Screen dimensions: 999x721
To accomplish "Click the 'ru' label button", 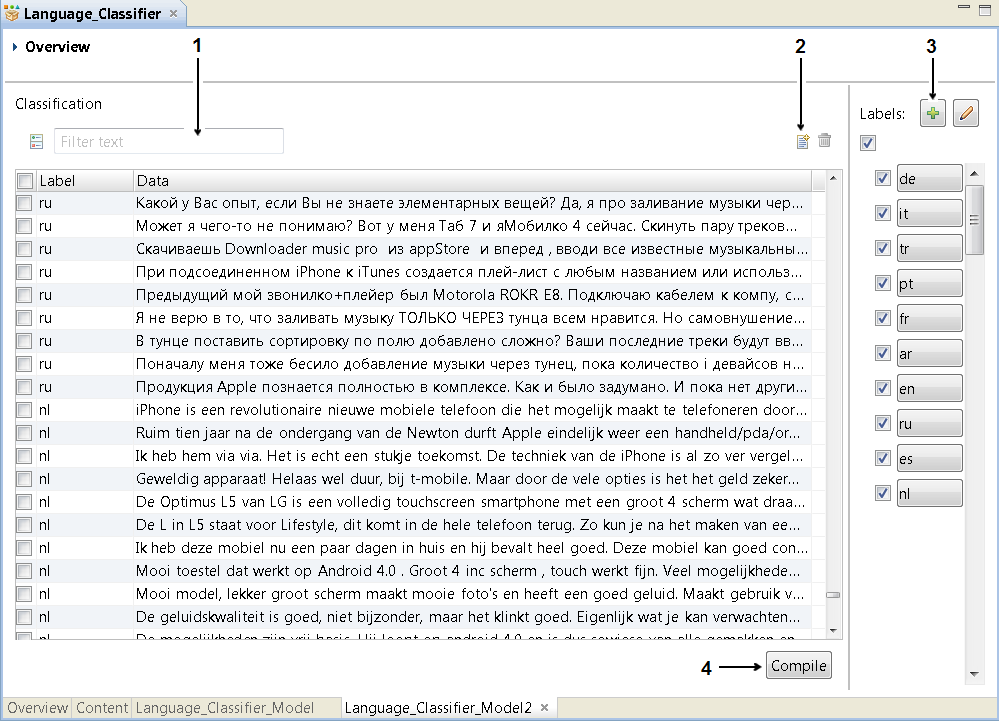I will (x=930, y=424).
